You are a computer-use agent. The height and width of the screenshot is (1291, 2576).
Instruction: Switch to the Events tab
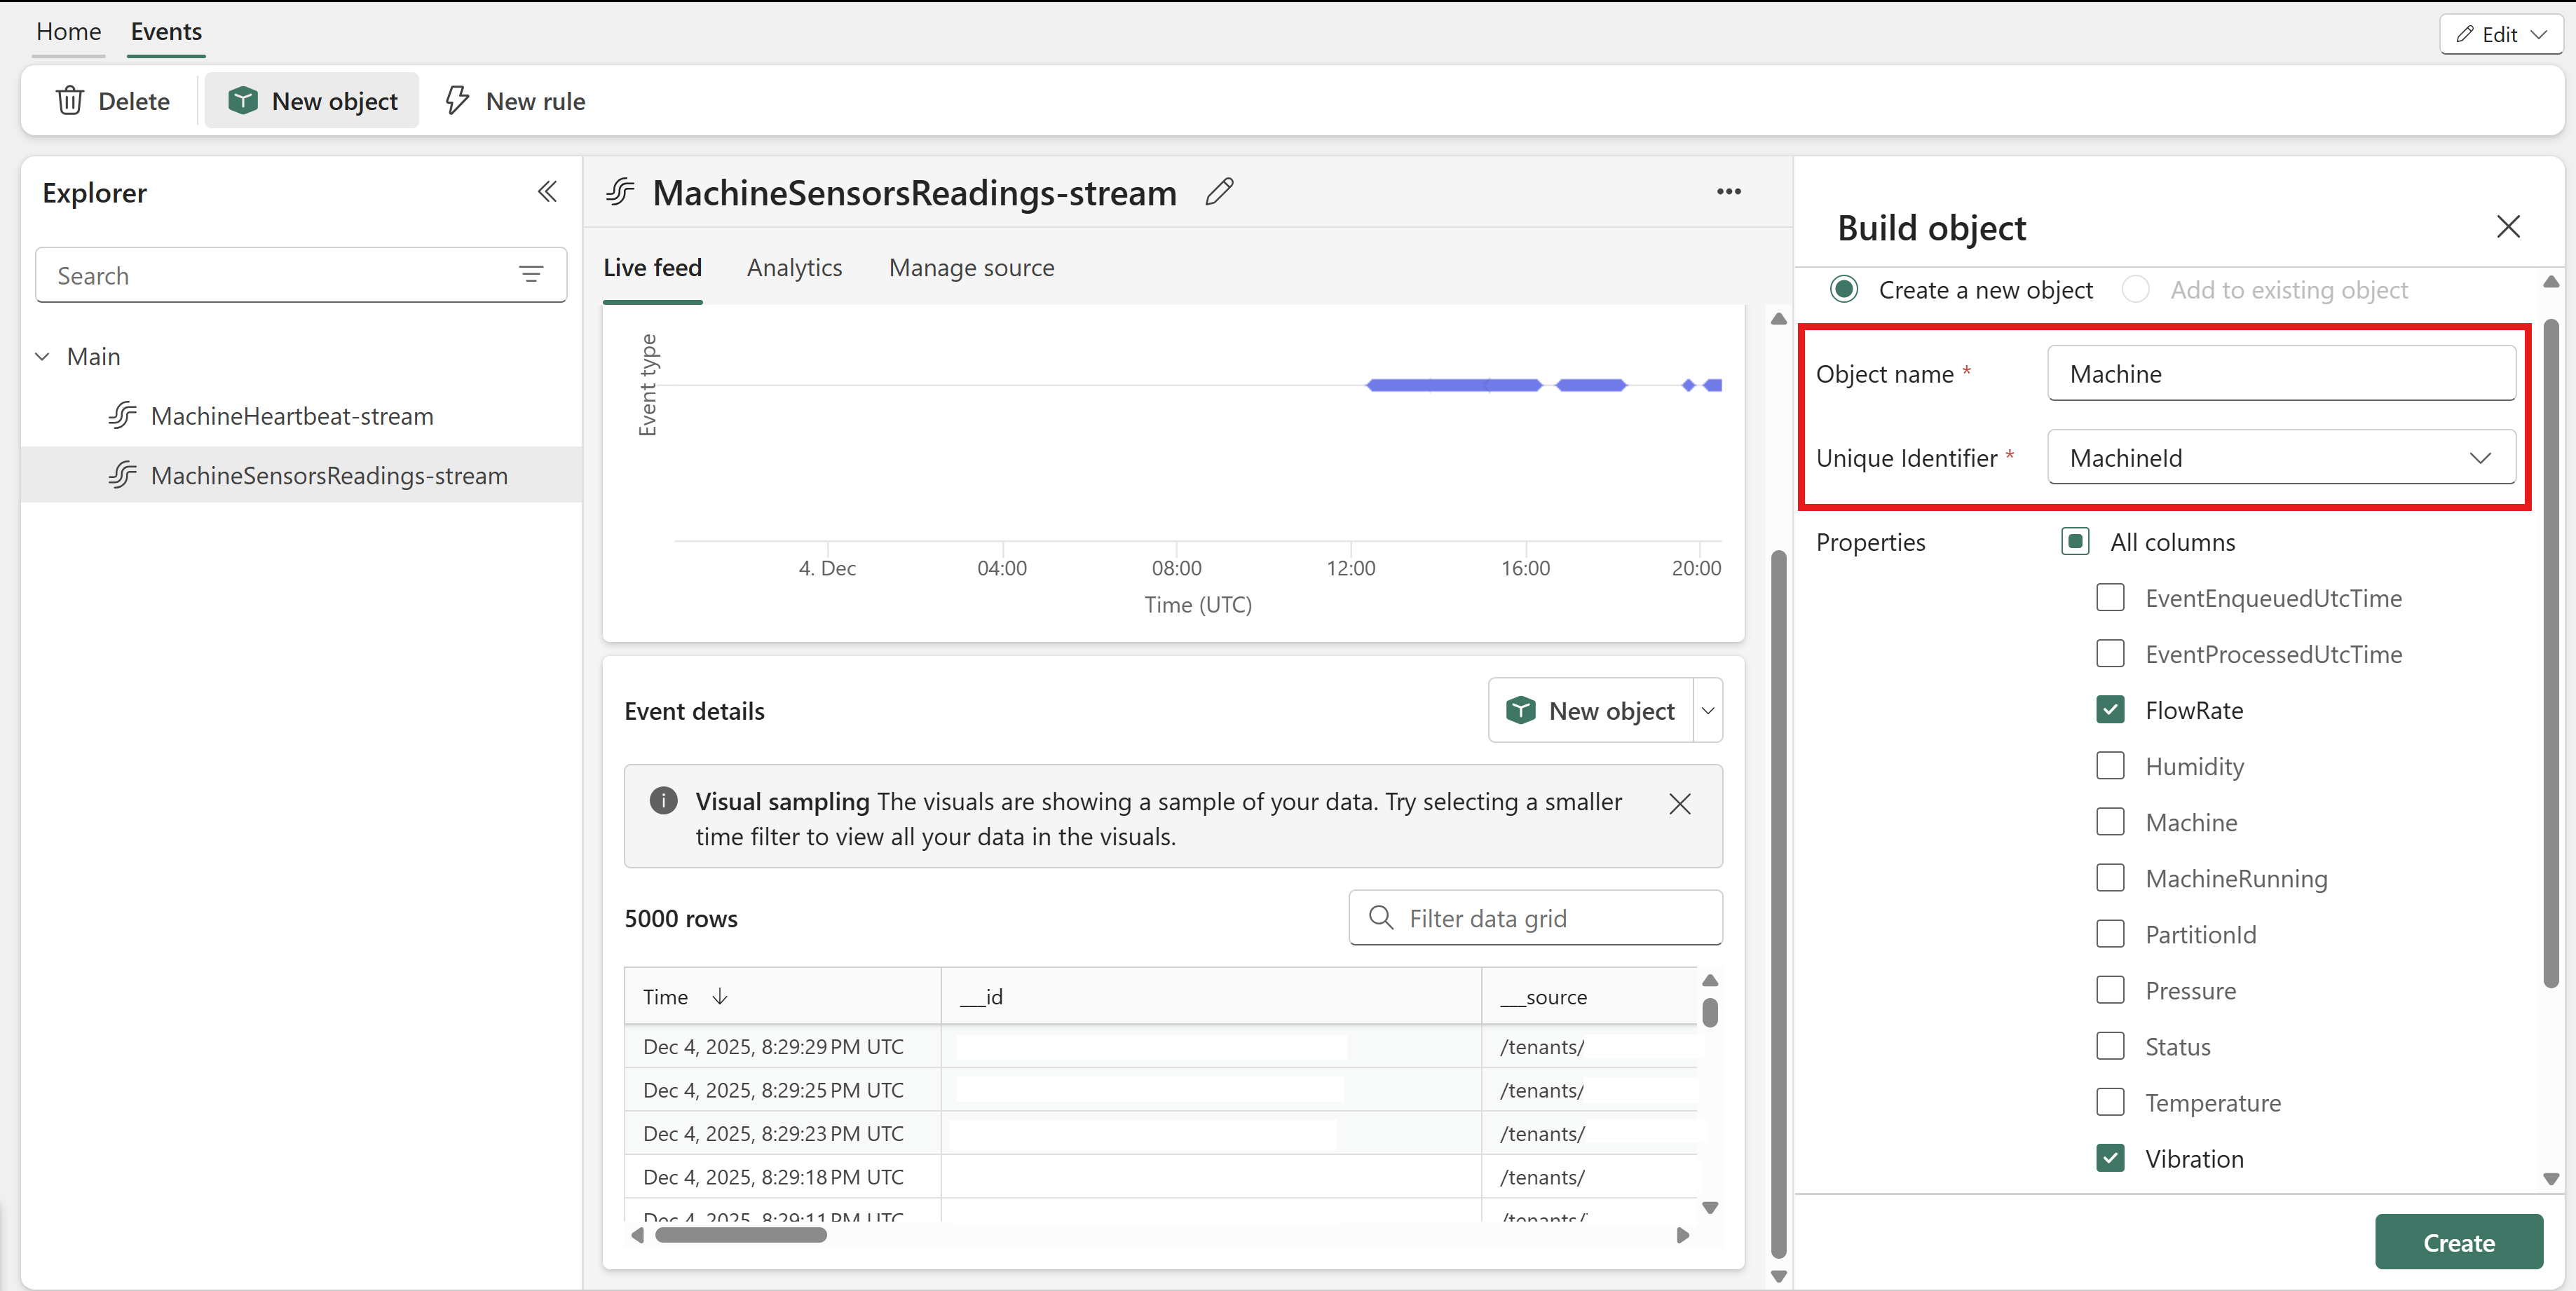(x=166, y=32)
